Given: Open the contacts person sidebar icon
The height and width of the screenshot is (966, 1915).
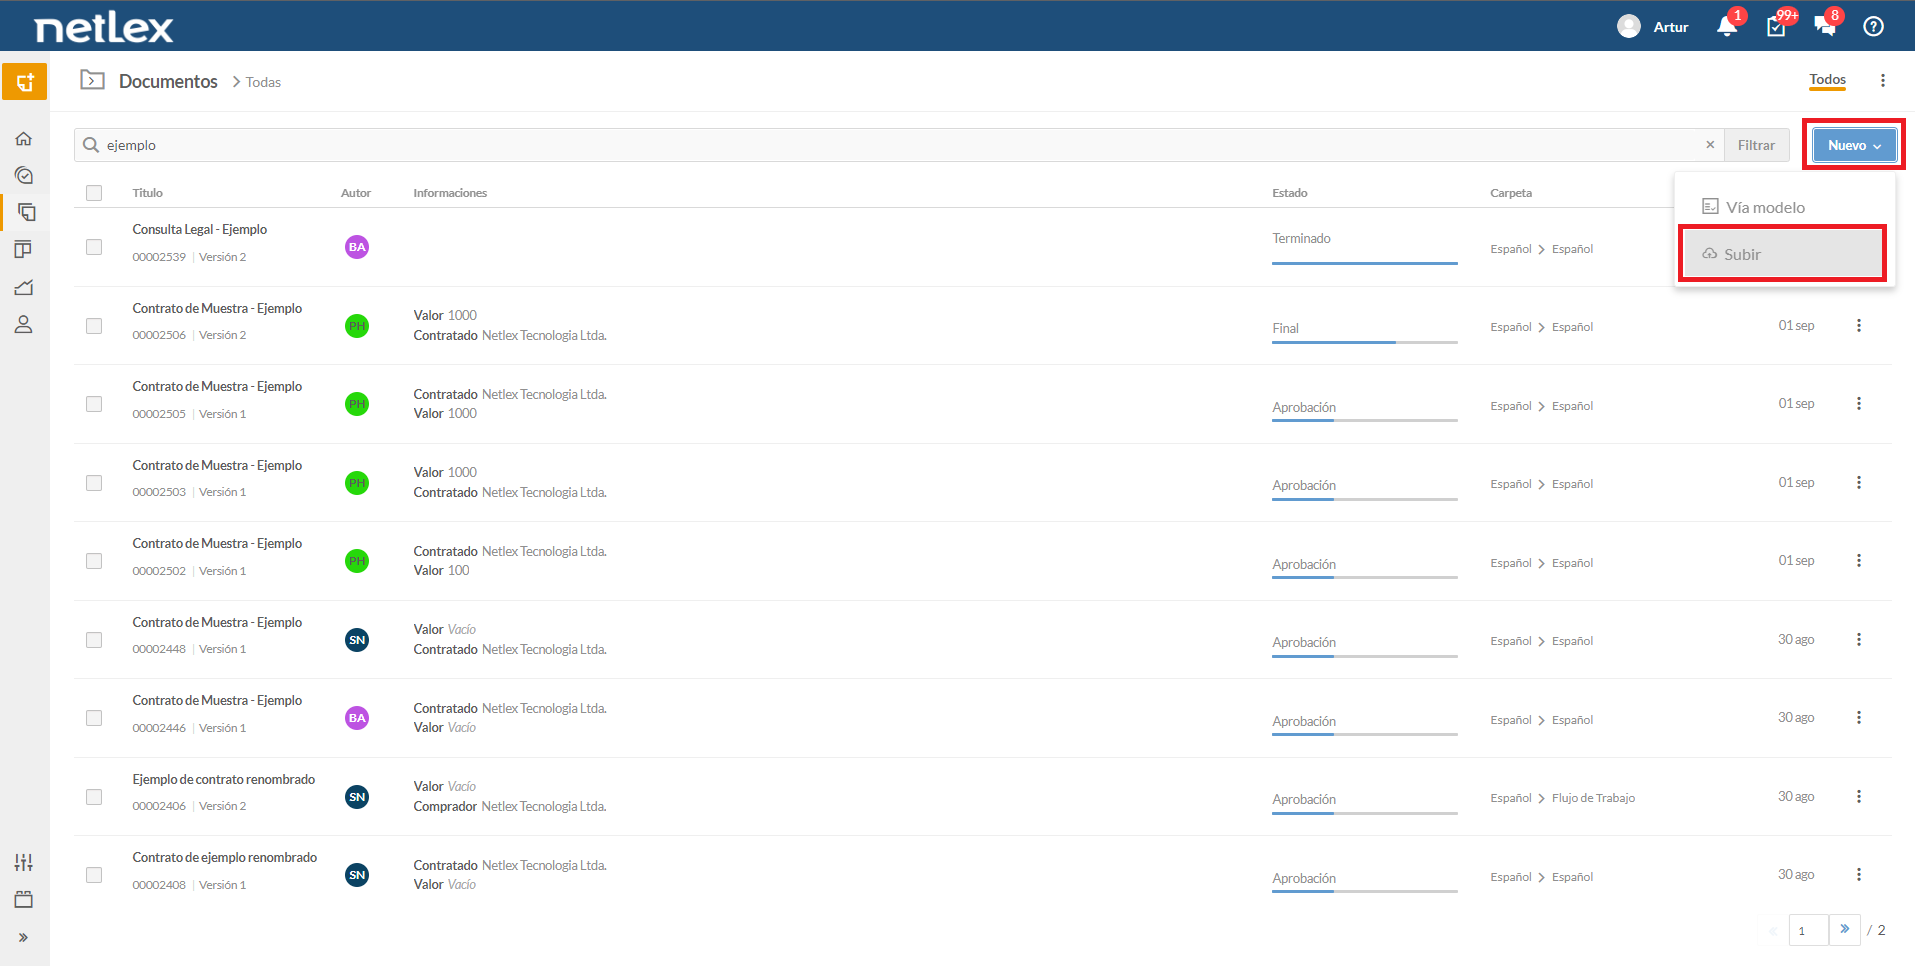Looking at the screenshot, I should [24, 324].
